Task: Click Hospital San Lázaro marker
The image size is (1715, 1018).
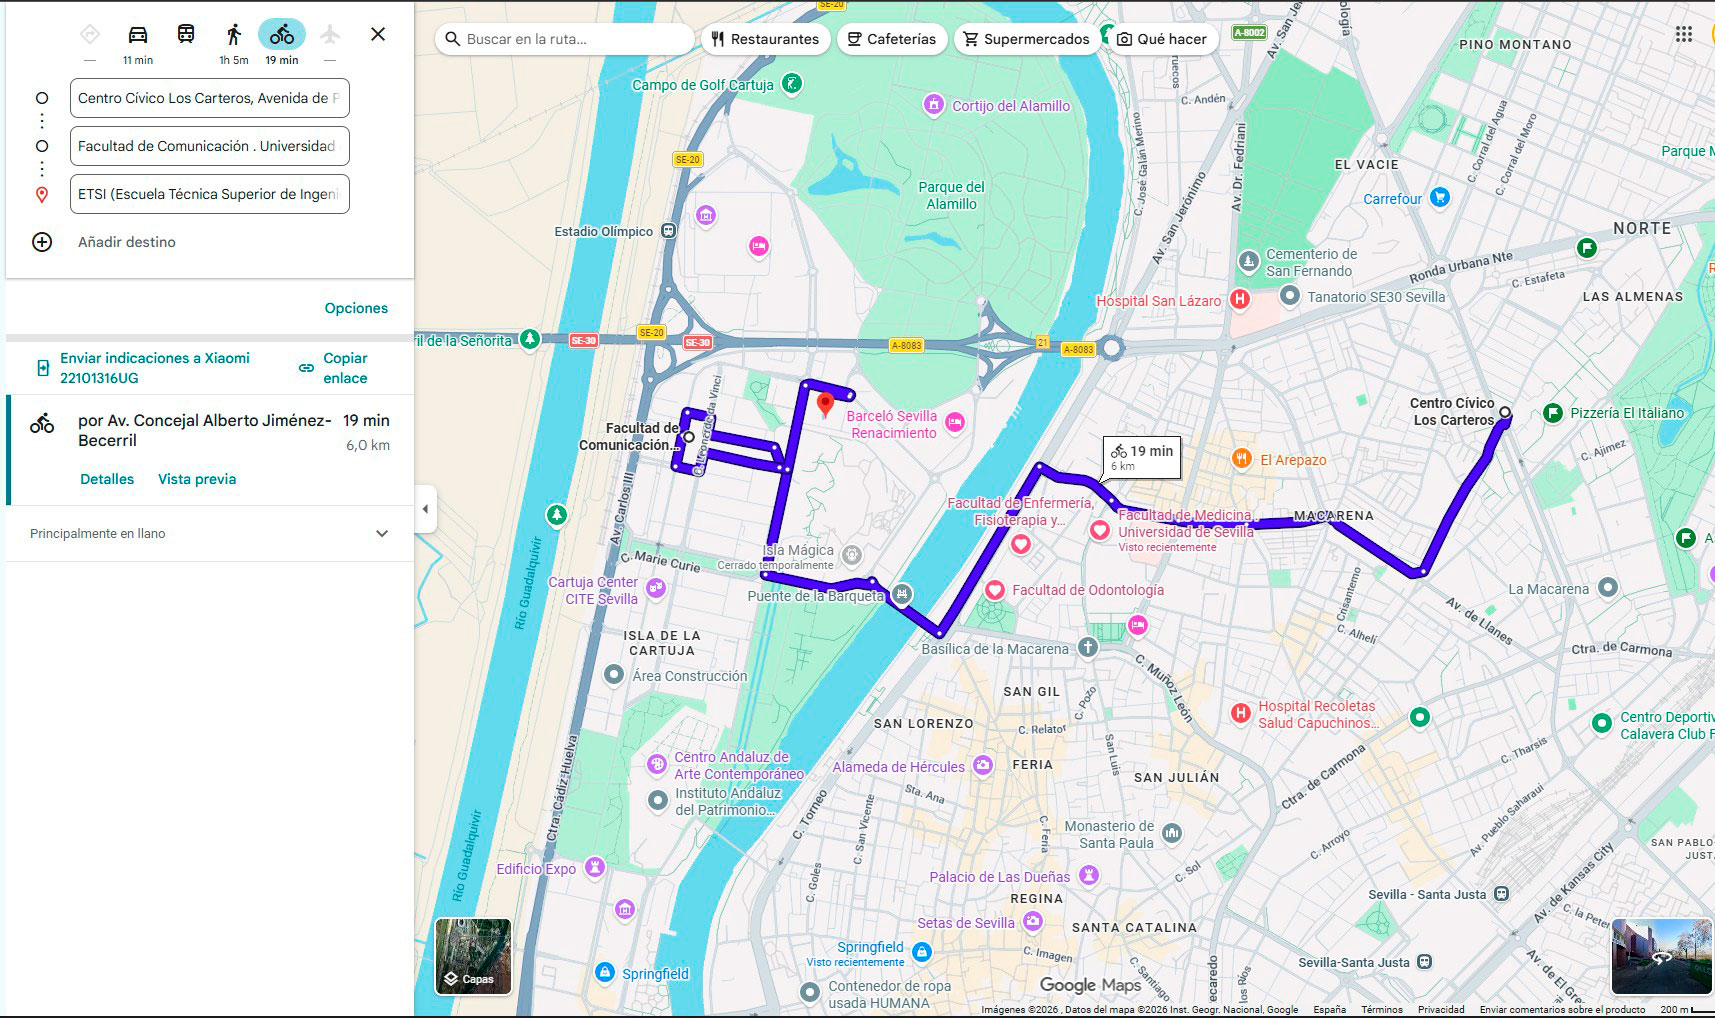Action: [x=1240, y=299]
